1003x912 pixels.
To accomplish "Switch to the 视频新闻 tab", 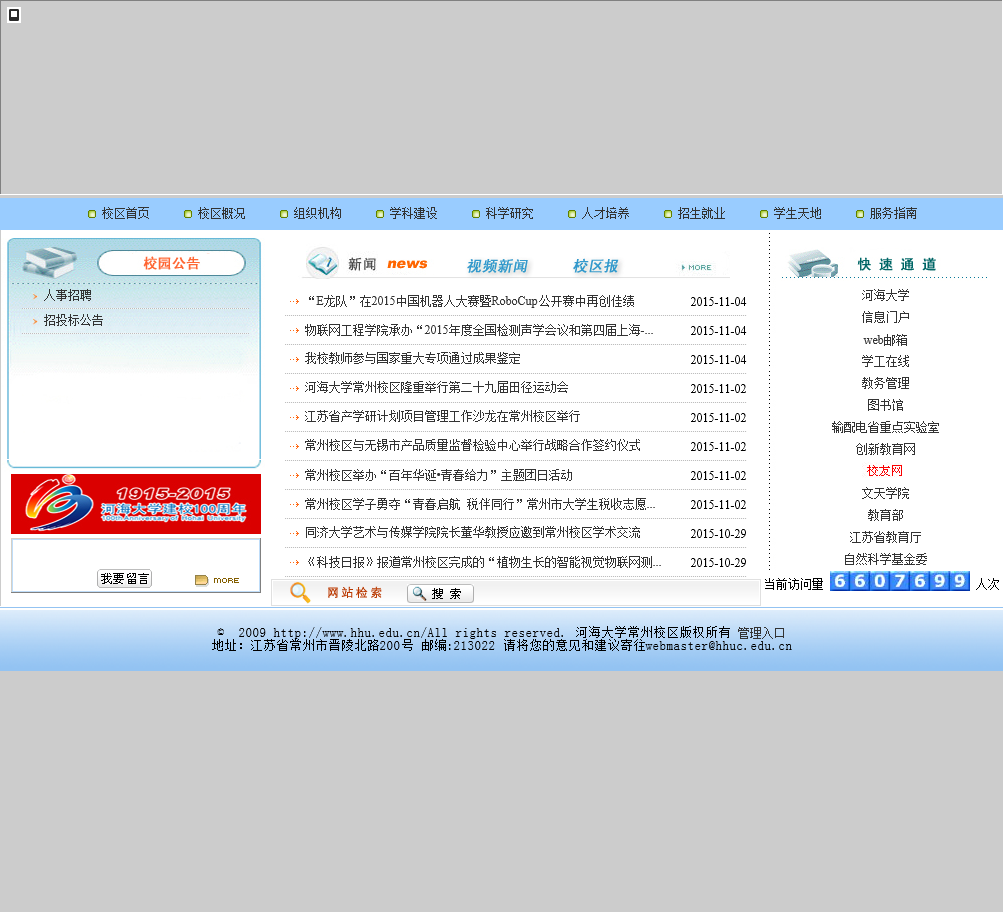I will (x=498, y=266).
